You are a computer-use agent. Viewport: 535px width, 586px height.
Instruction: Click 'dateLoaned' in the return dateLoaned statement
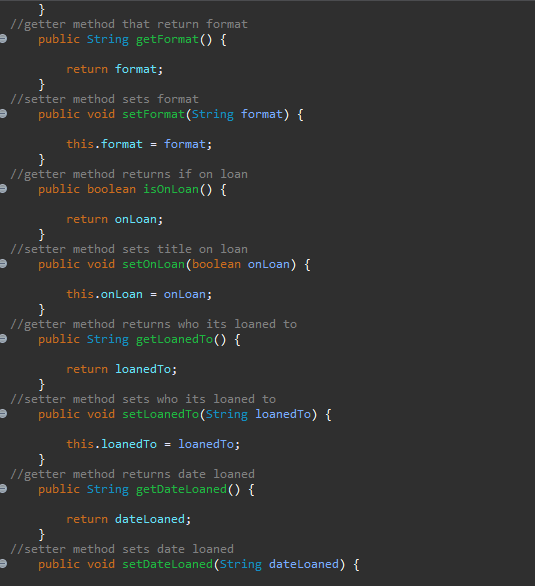click(x=150, y=519)
